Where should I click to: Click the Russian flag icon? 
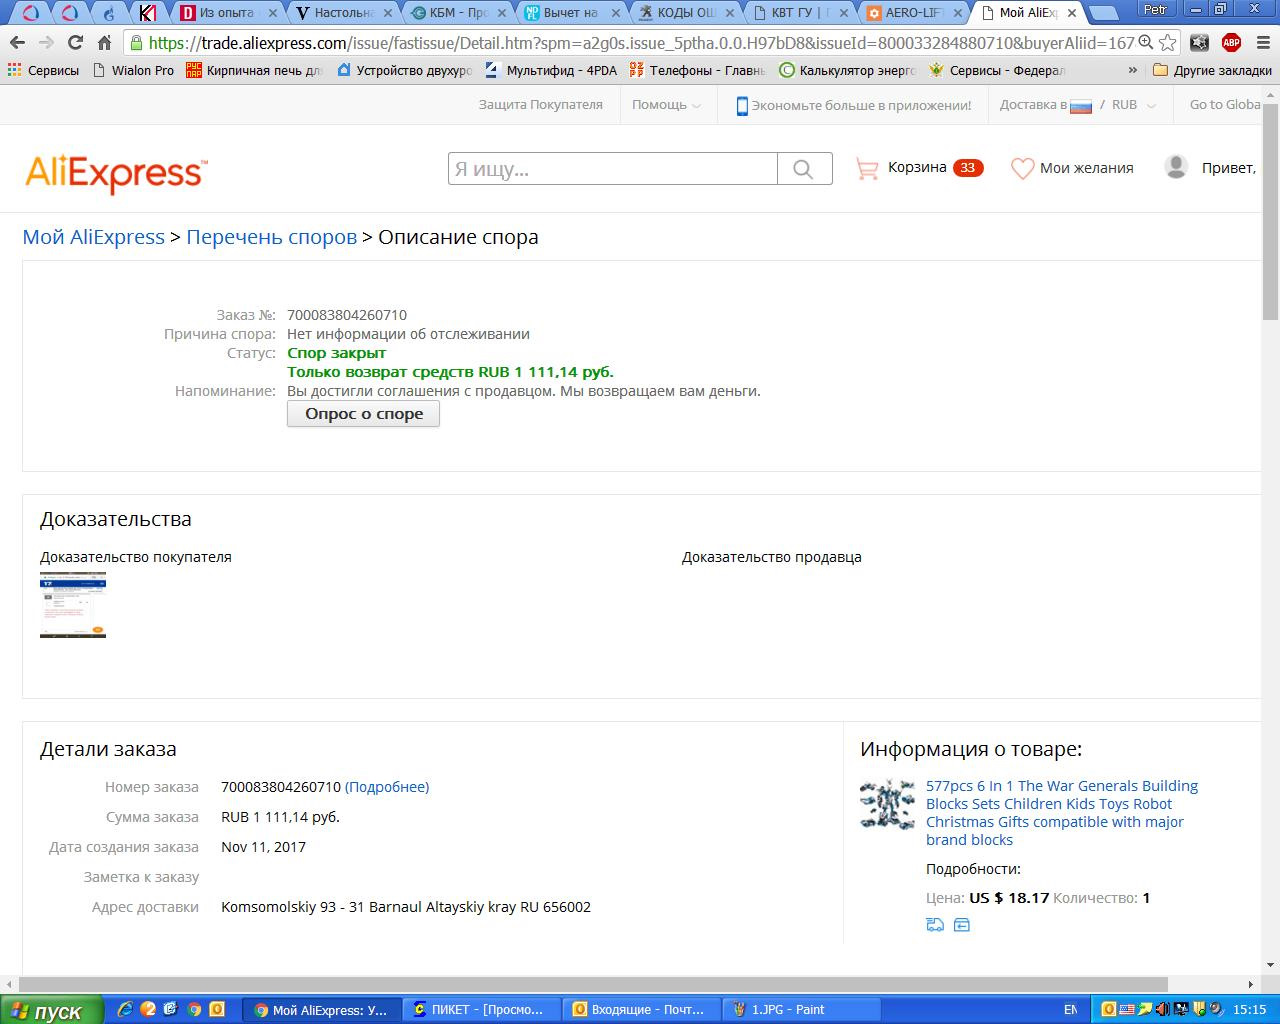tap(1081, 105)
